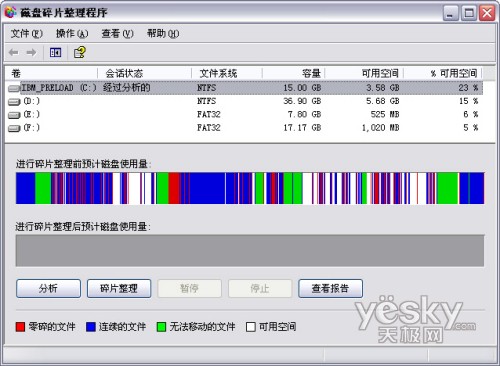
Task: Click the 5.68 GB free space value
Action: click(383, 101)
